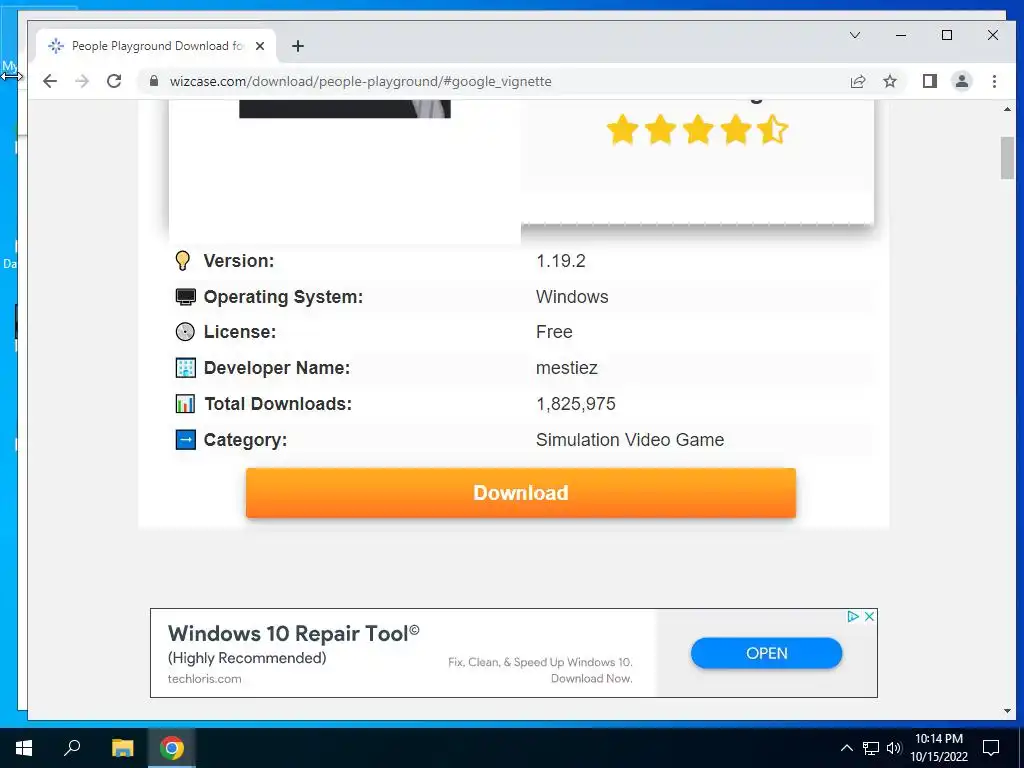Minimize the Chrome window
The image size is (1024, 768).
click(x=901, y=35)
